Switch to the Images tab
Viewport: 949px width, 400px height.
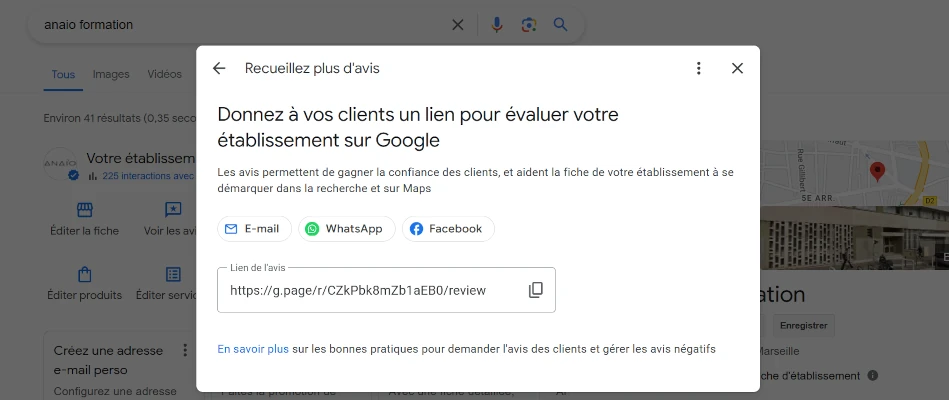coord(111,74)
